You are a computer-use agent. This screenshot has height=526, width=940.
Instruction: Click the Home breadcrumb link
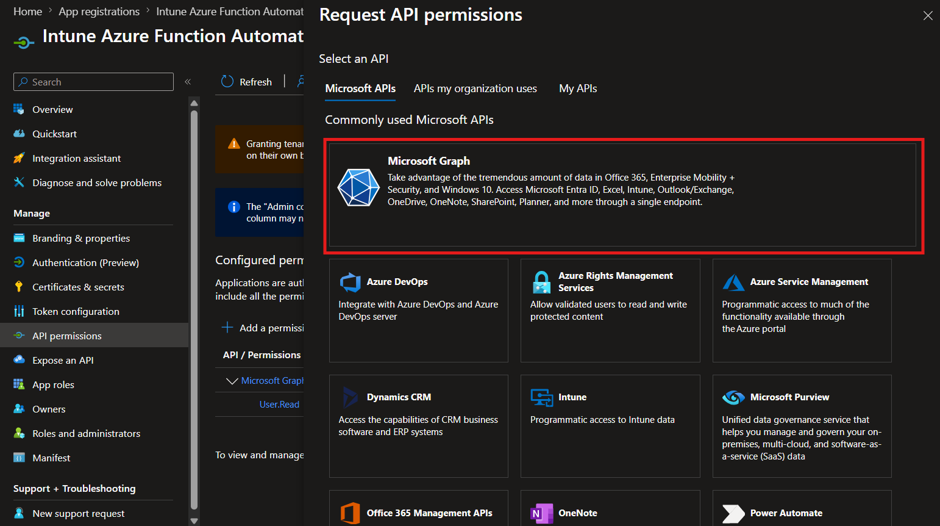(x=28, y=11)
